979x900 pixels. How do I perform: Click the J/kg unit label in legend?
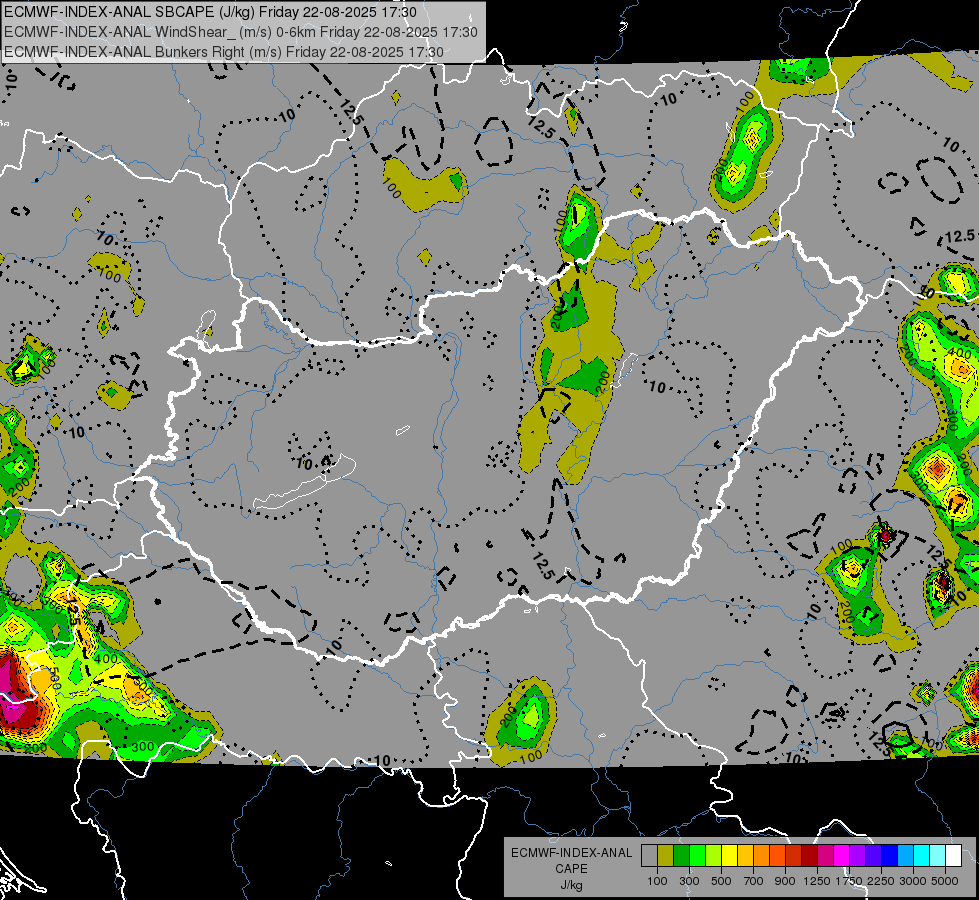click(x=571, y=885)
